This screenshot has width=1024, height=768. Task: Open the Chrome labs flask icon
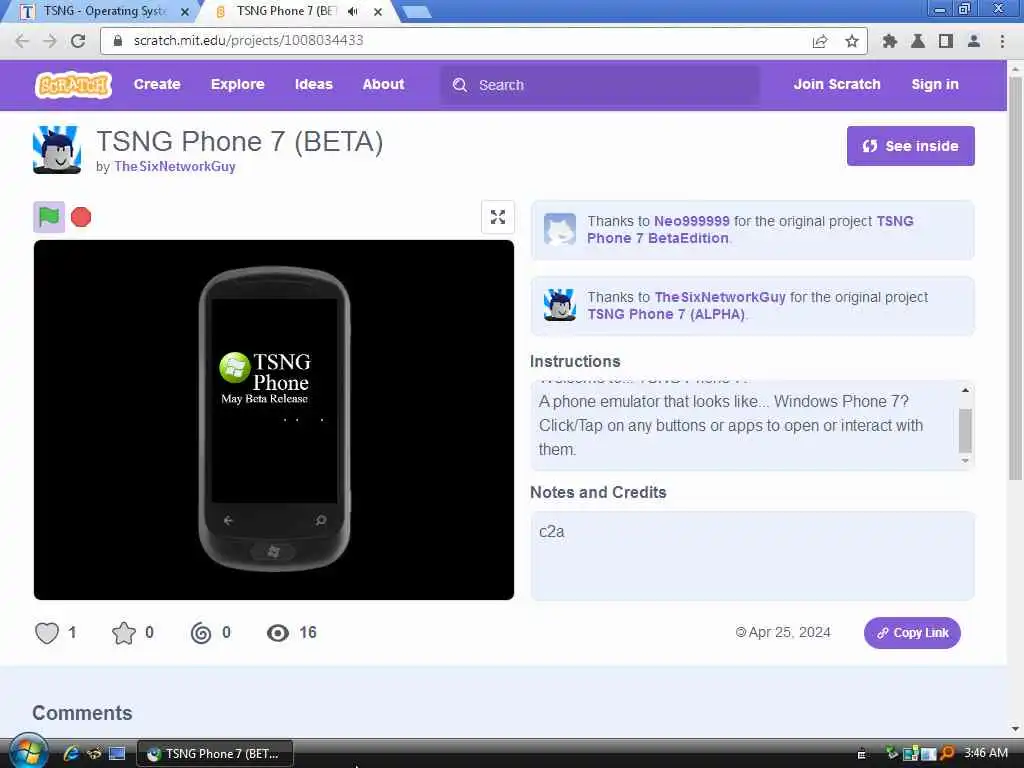918,41
